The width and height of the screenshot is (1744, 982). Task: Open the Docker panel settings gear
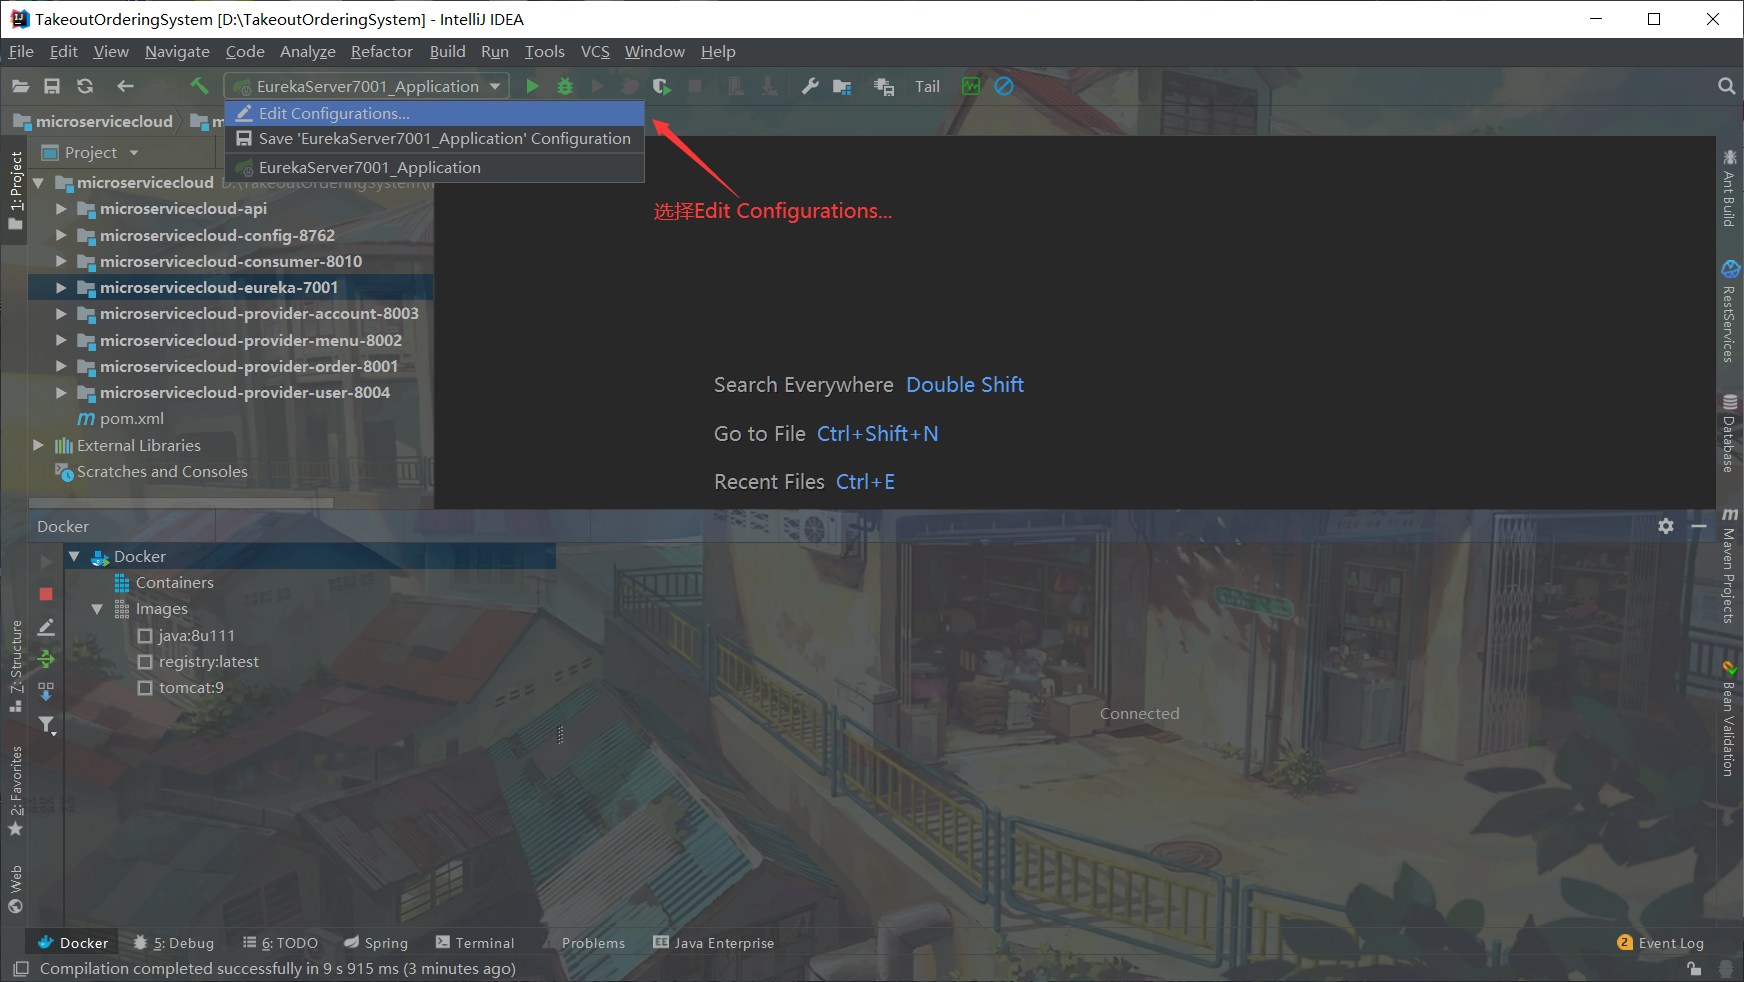click(1666, 525)
